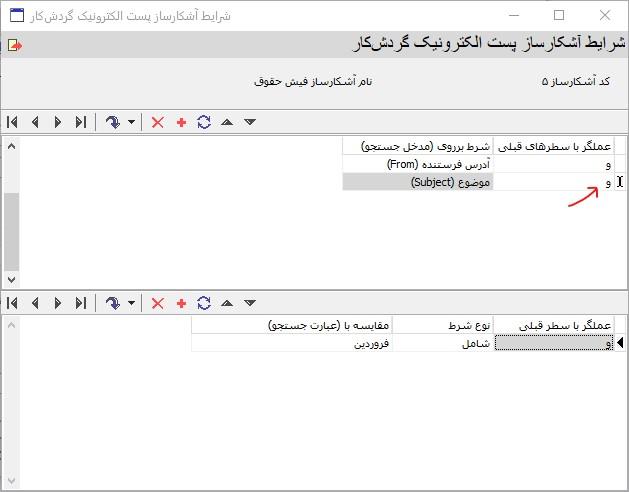Refresh the lower grid
Viewport: 629px width, 492px height.
(204, 303)
